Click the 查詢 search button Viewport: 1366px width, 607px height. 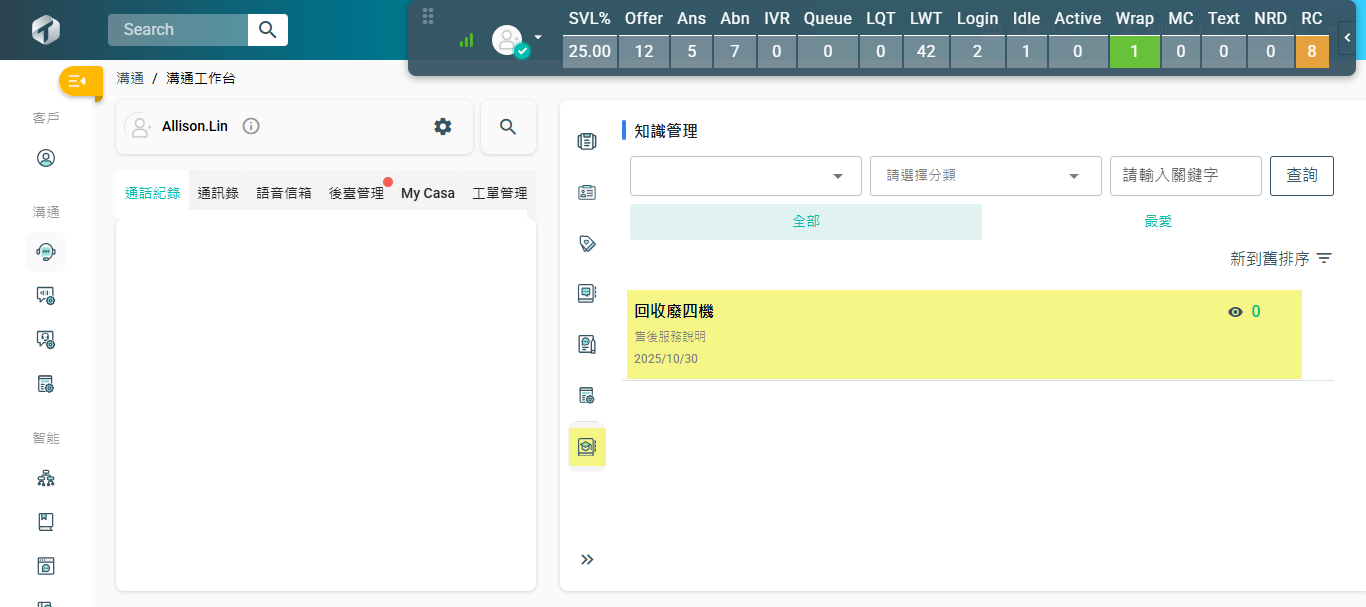[x=1301, y=176]
